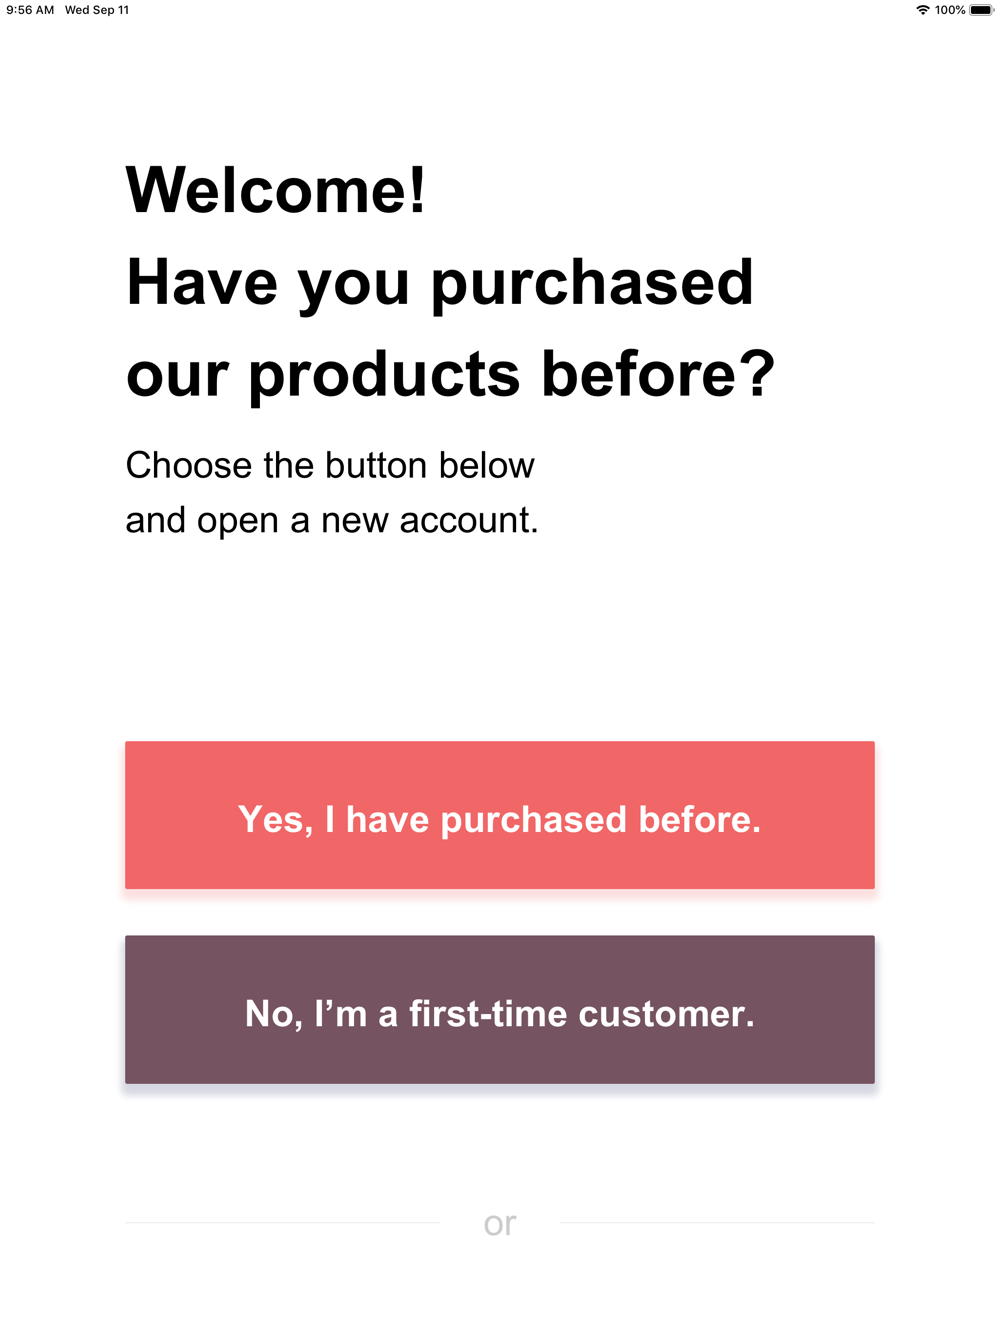This screenshot has height=1334, width=1000.
Task: Tap the 'Choose the button below' text
Action: tap(330, 466)
